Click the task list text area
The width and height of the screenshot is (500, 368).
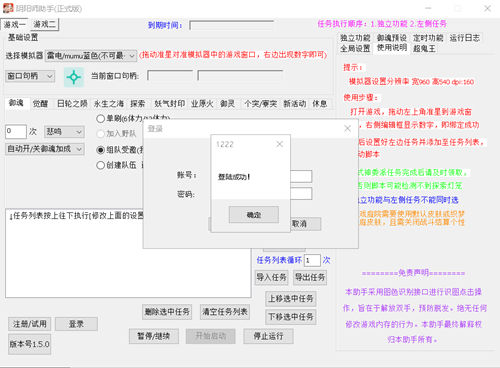(x=128, y=253)
